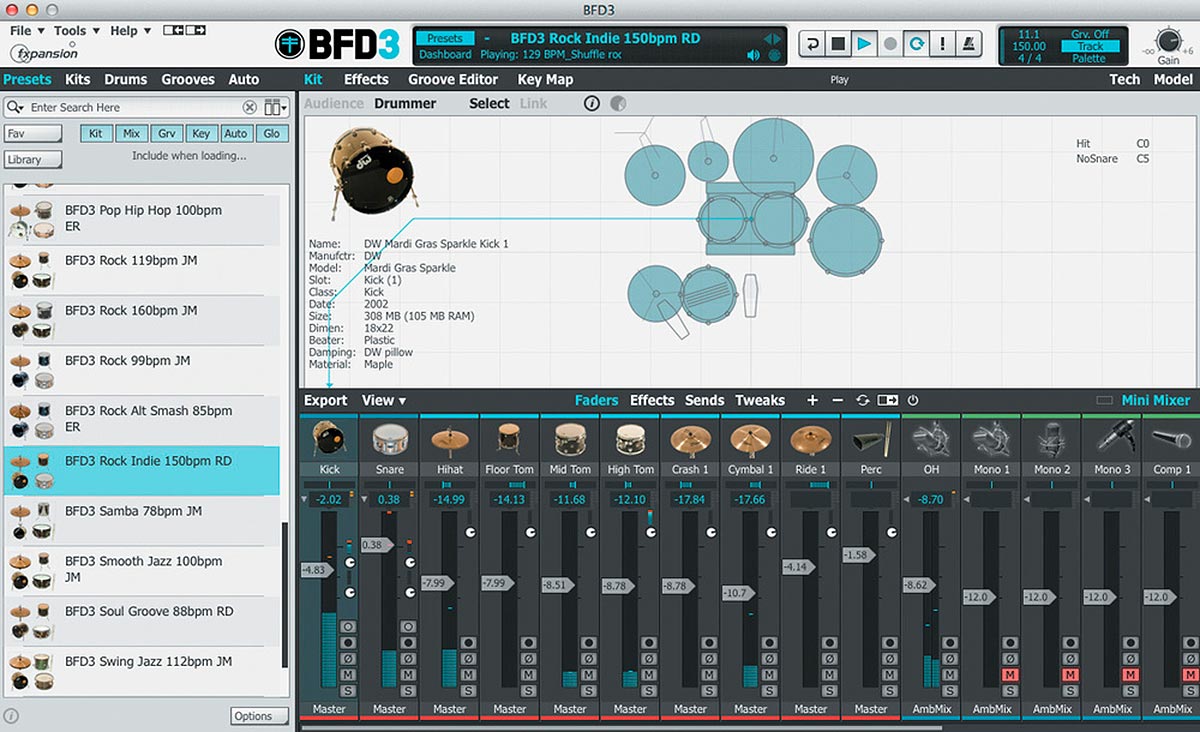
Task: Arm record on the Mid Tom channel
Action: click(589, 643)
